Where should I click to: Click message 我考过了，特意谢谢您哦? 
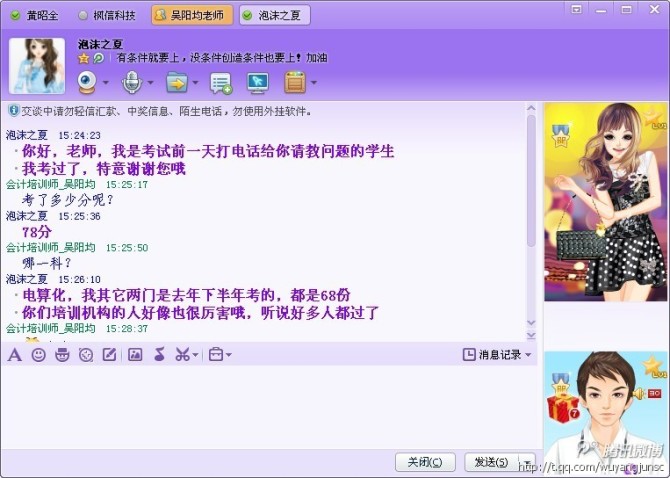(103, 169)
